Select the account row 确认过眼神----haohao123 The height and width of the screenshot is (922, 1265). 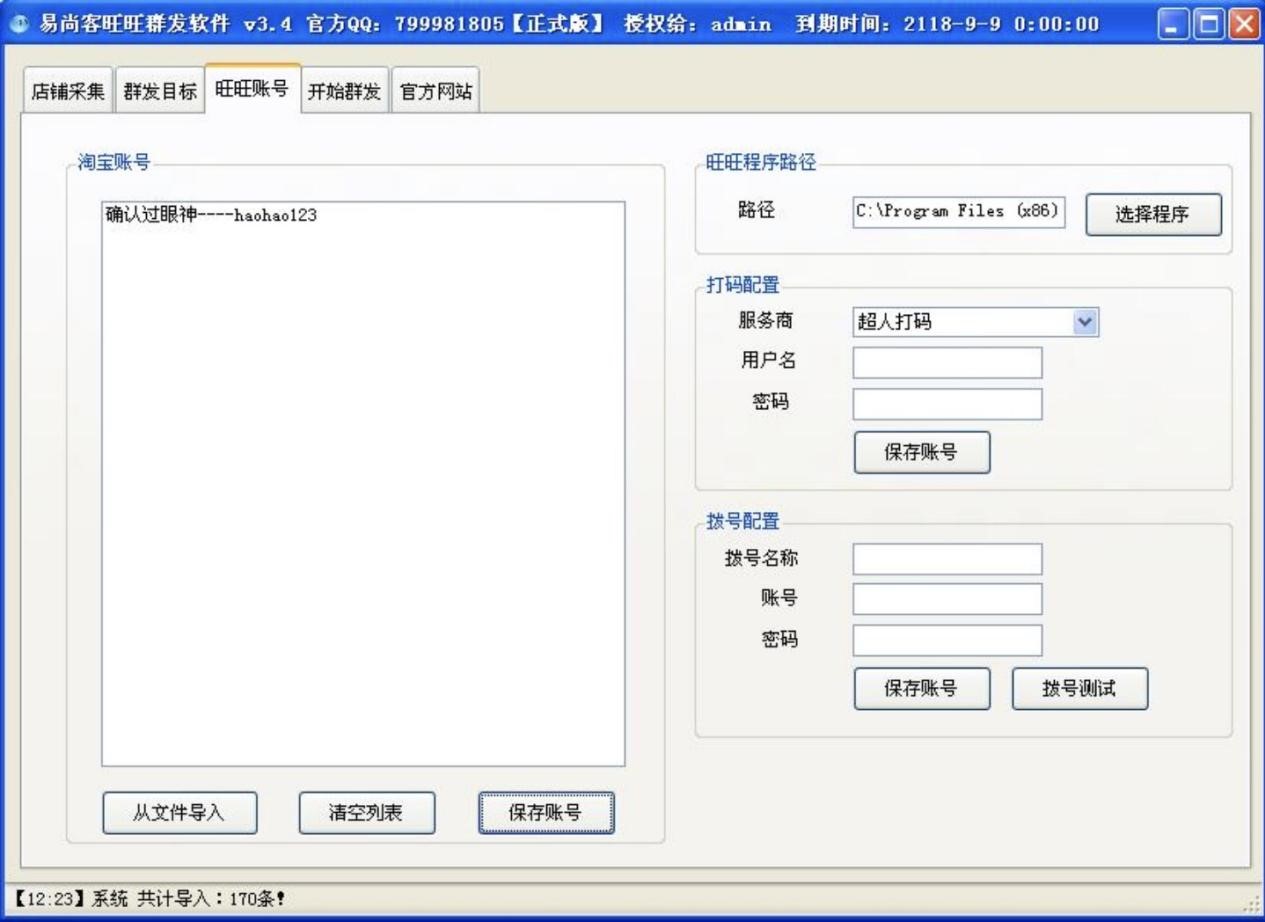point(212,214)
